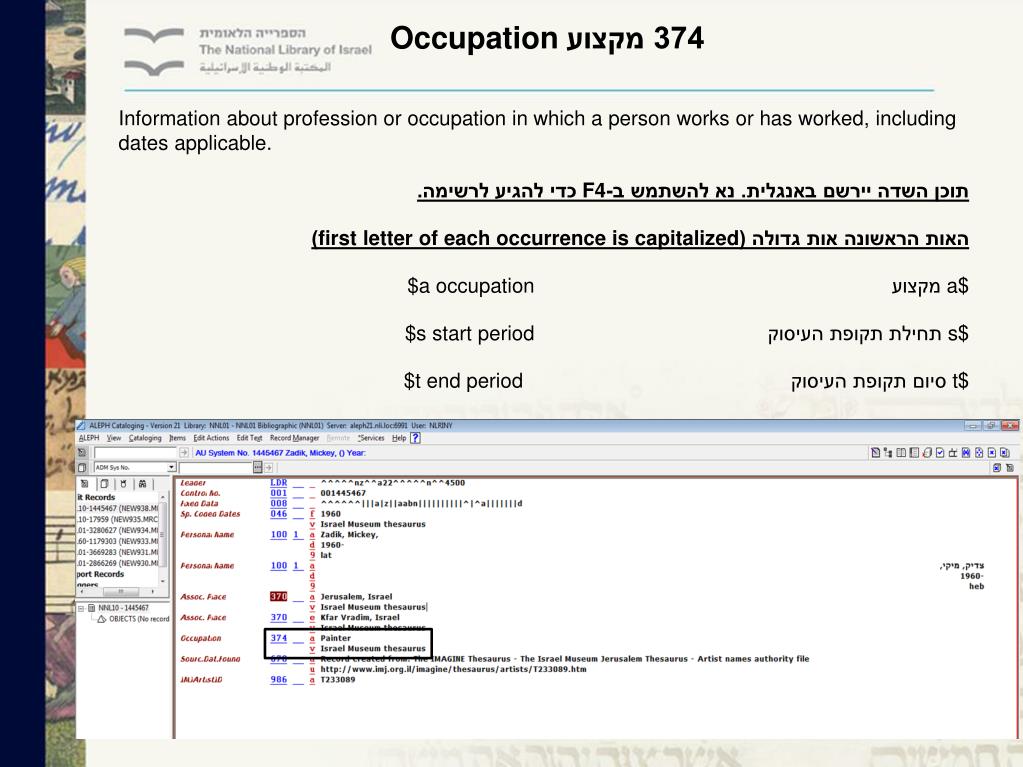Screen dimensions: 1023x767
Task: Click the blue dotted record toolbar icon
Action: click(979, 453)
